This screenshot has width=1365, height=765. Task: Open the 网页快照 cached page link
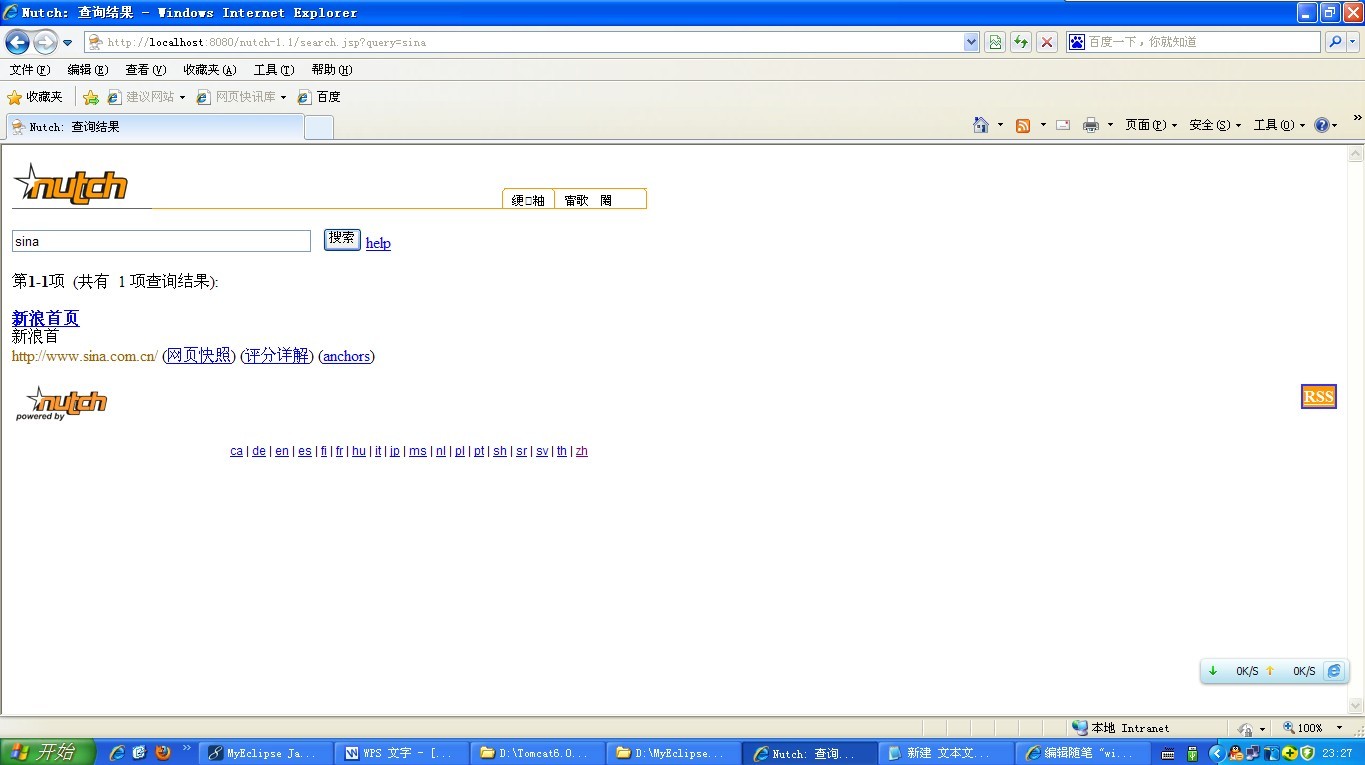tap(199, 355)
